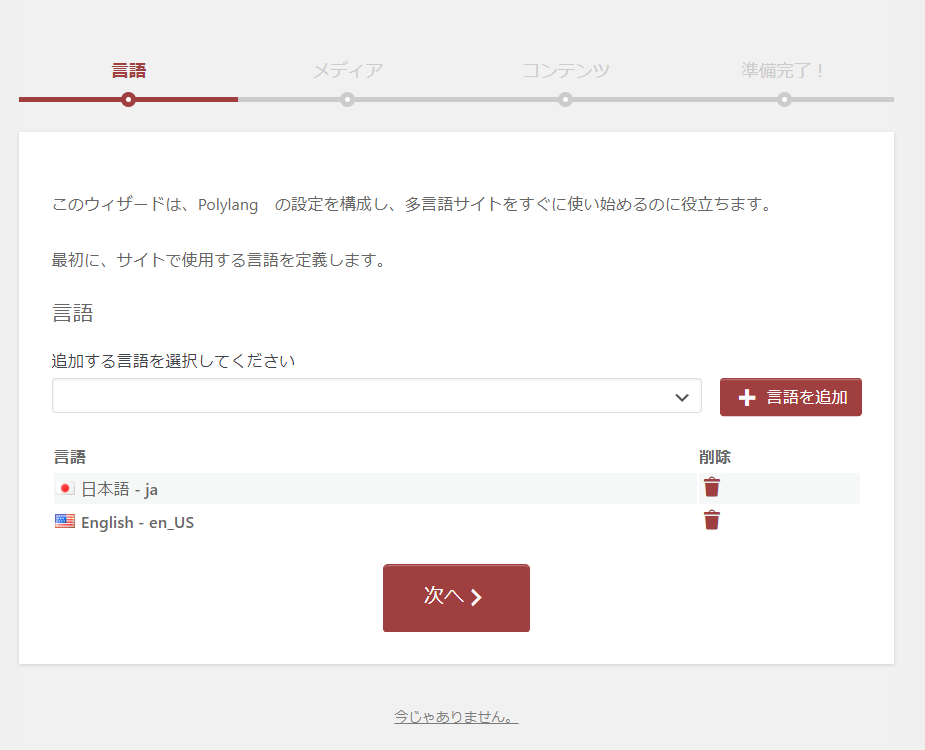Click the Japanese flag icon

click(x=65, y=489)
